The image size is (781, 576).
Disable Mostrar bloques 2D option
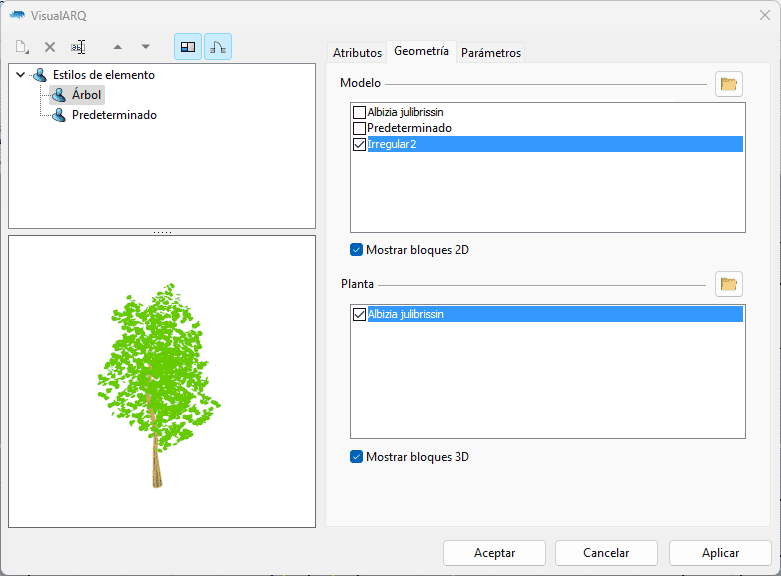click(x=357, y=250)
